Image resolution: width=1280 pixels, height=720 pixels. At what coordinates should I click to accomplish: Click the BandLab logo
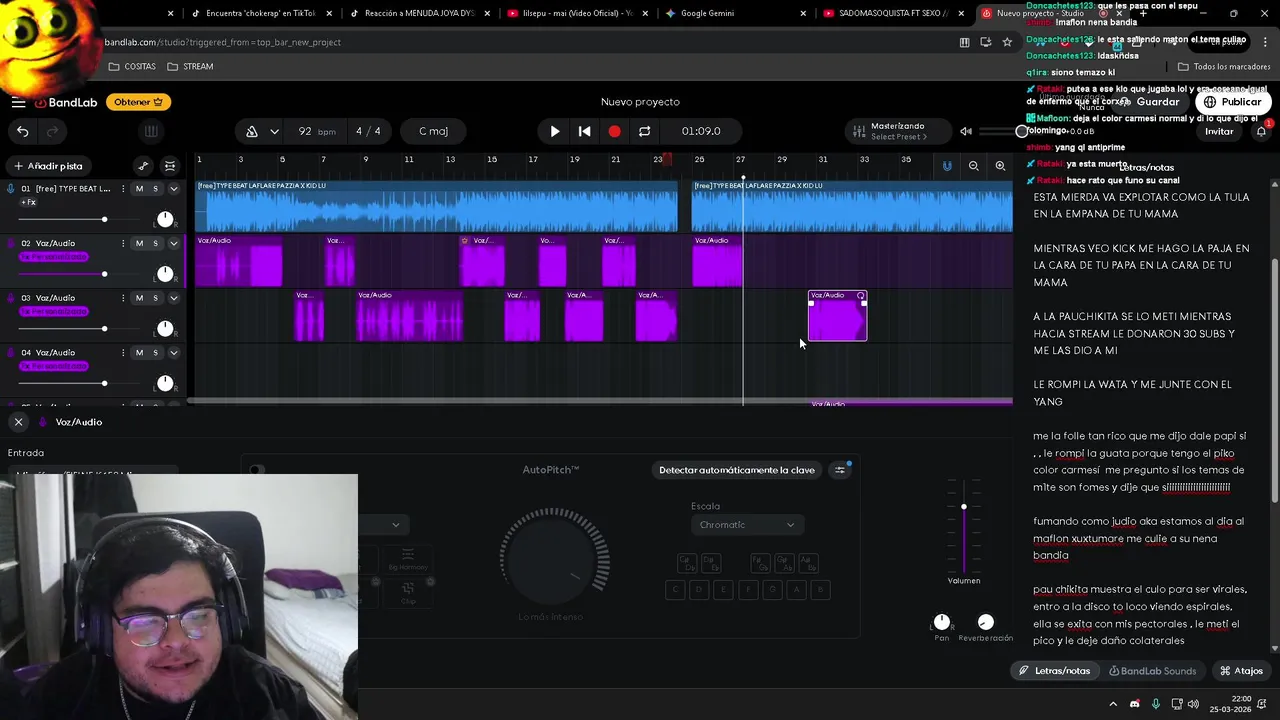point(66,102)
